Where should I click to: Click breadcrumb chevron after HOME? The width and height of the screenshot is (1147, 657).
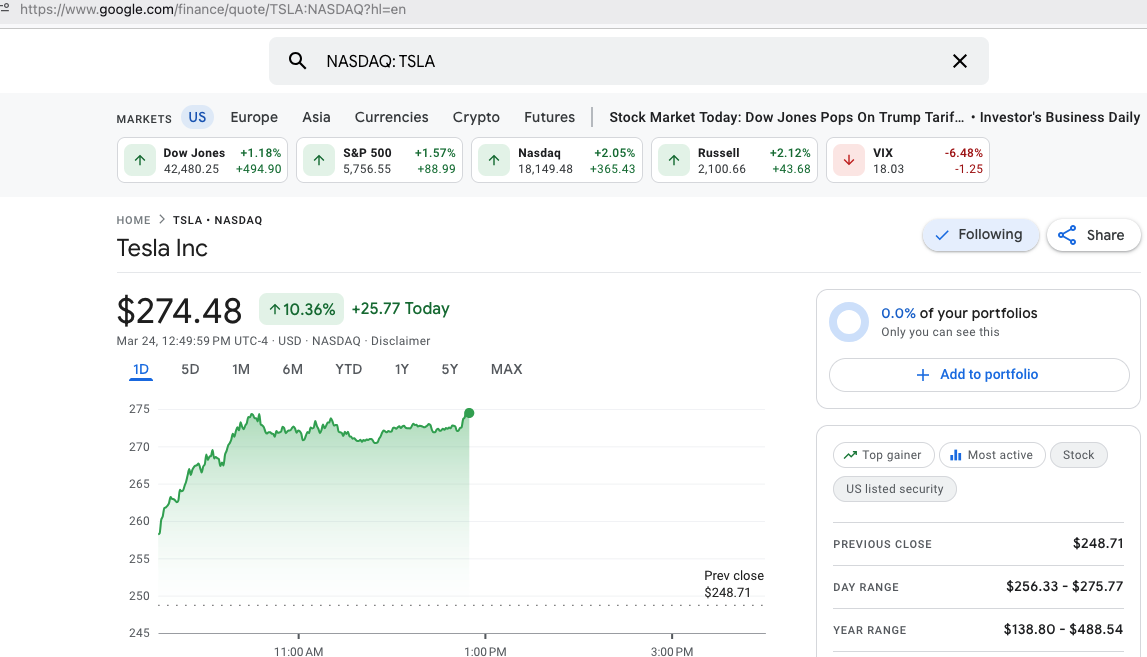click(x=162, y=219)
